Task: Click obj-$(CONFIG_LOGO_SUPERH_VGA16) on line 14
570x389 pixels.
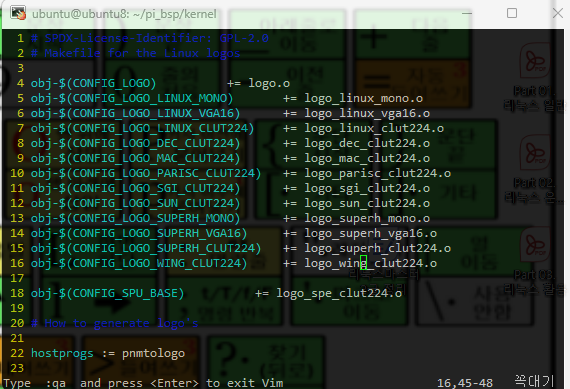Action: (139, 233)
